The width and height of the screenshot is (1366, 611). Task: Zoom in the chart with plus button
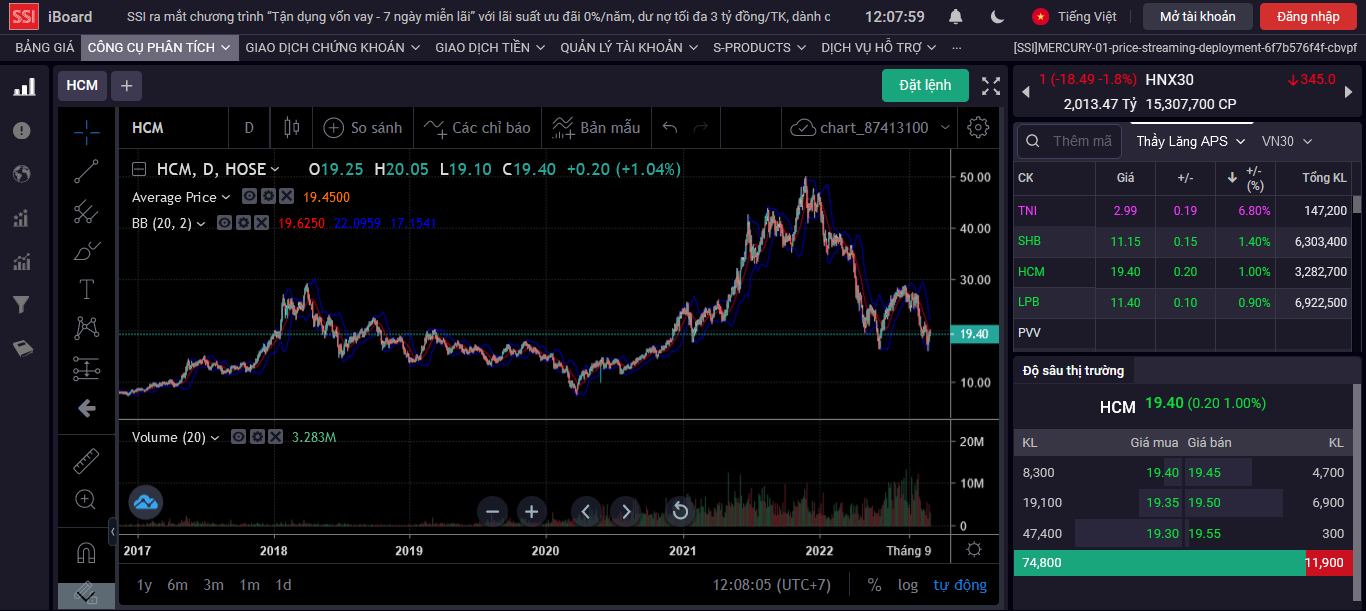(x=532, y=512)
